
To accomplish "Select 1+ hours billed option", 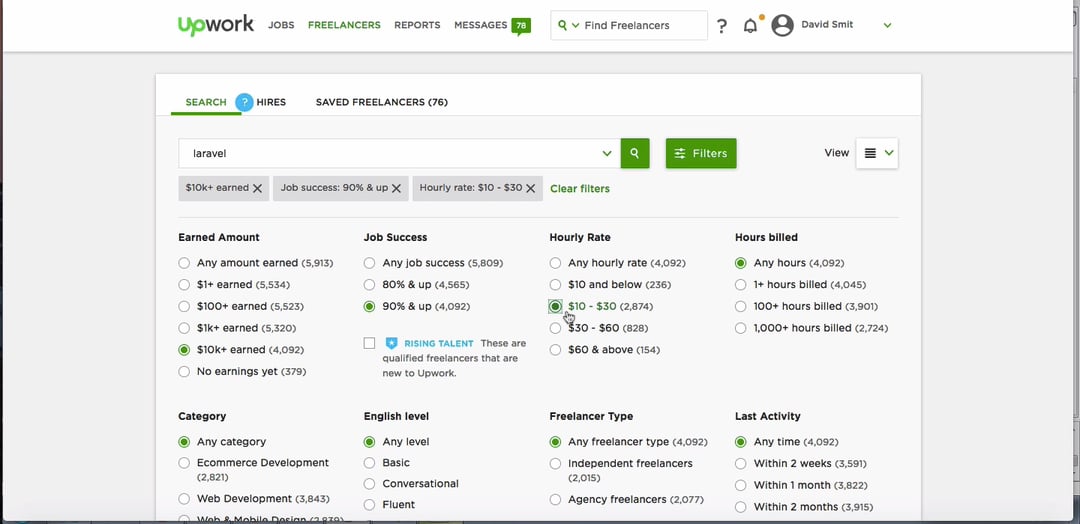I will coord(740,284).
